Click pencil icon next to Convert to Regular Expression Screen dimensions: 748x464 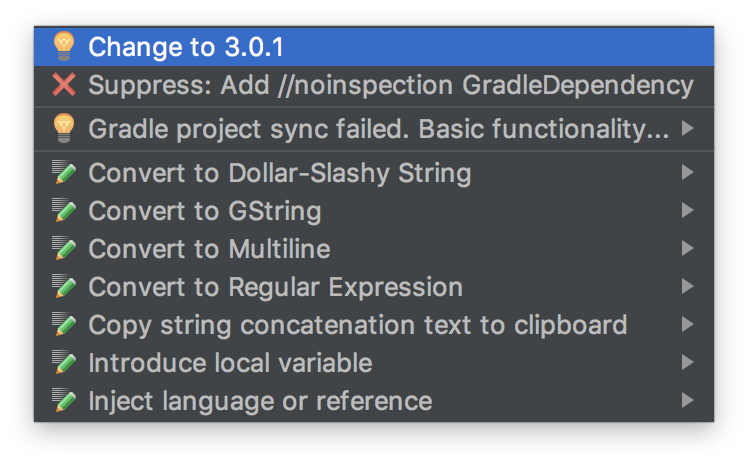[x=64, y=287]
